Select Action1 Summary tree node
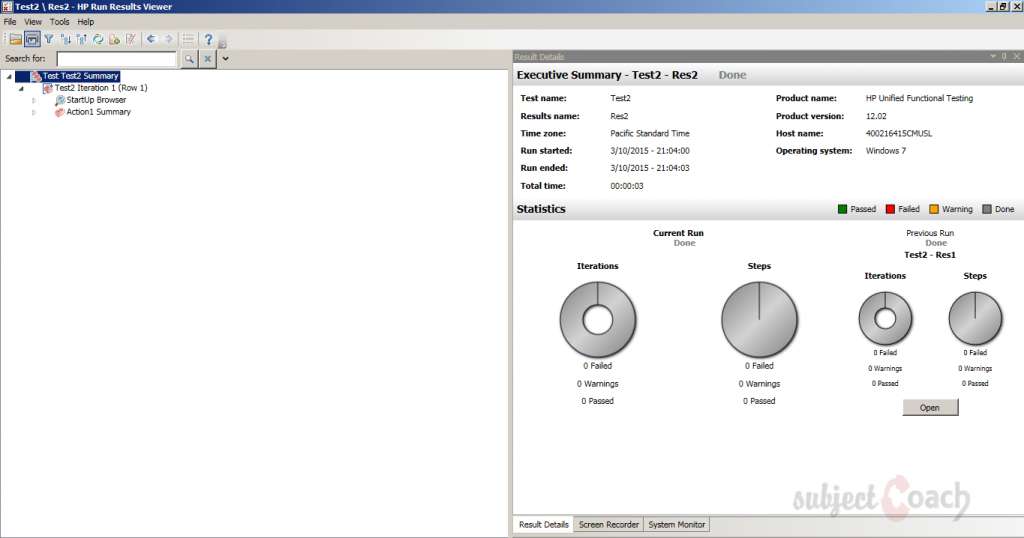 pyautogui.click(x=99, y=112)
